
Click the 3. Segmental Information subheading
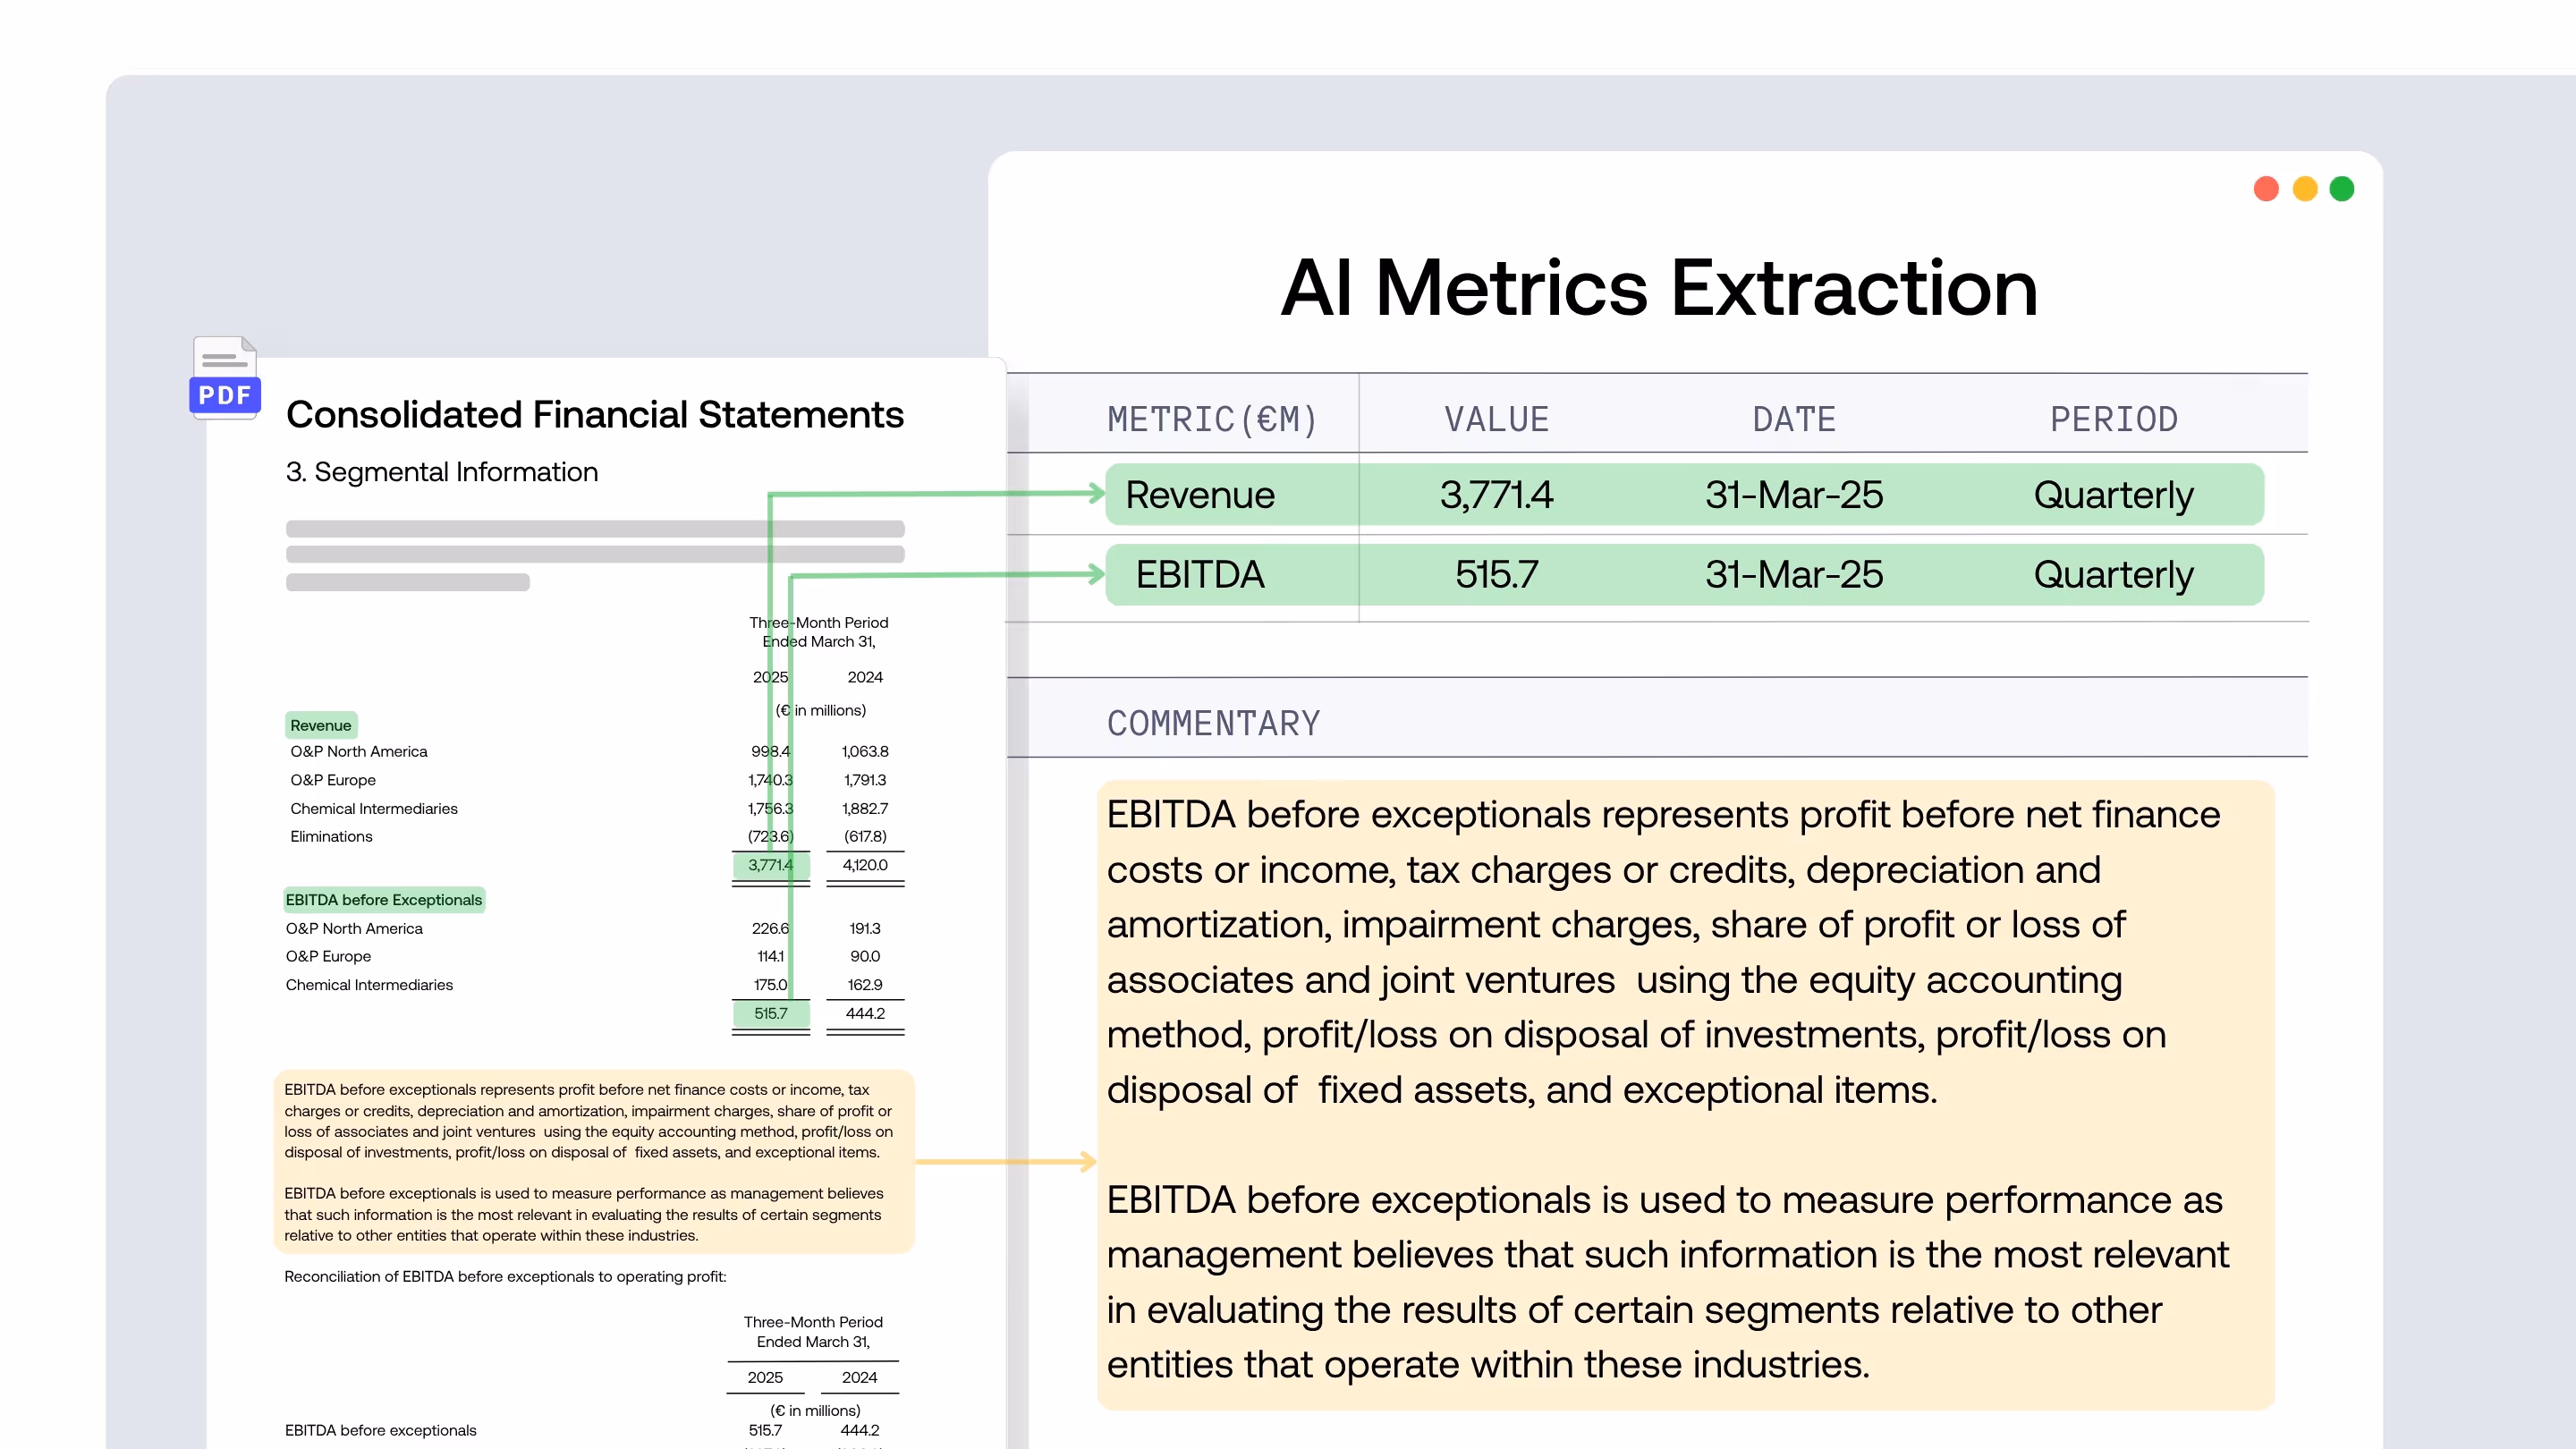[x=442, y=472]
